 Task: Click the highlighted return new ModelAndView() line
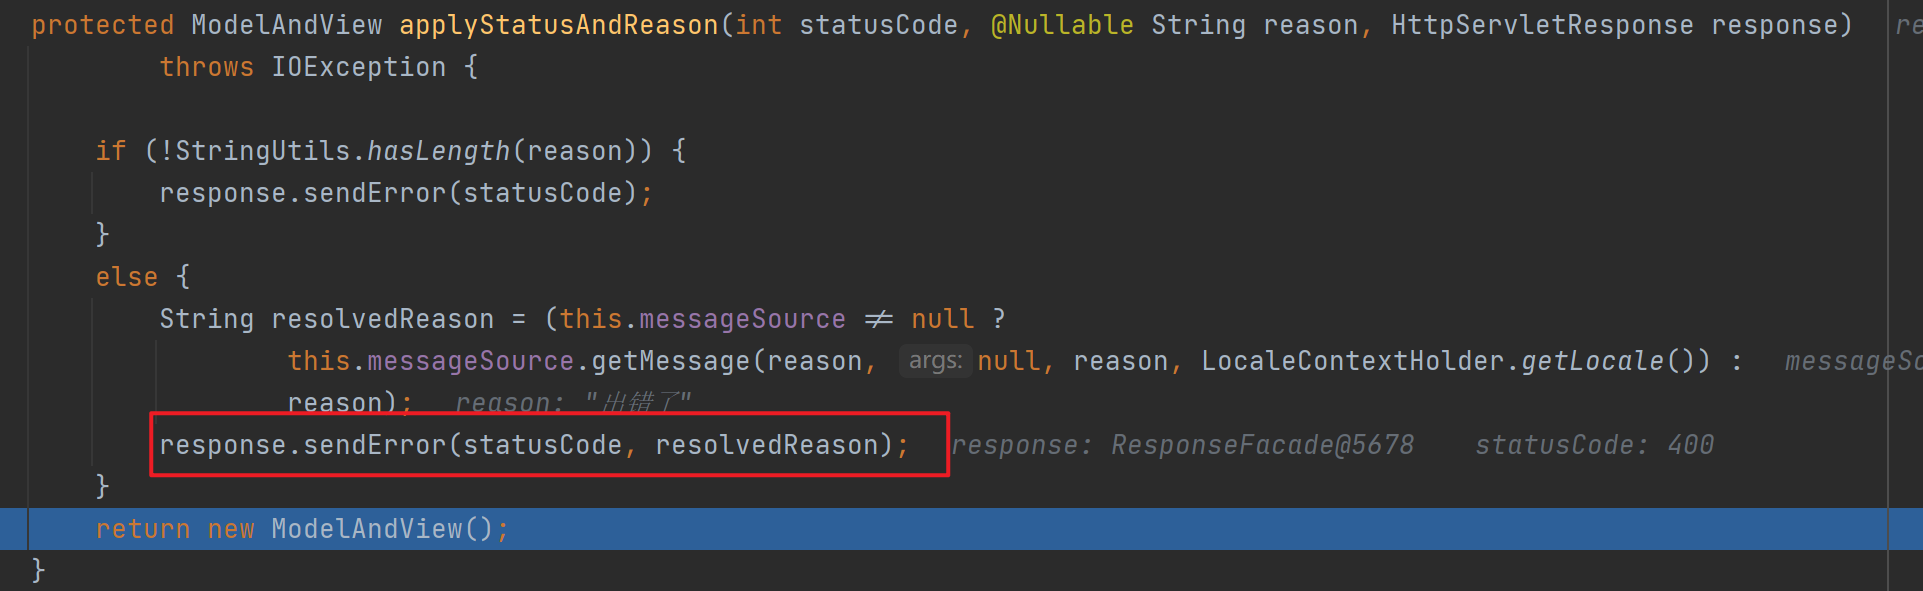pos(302,529)
